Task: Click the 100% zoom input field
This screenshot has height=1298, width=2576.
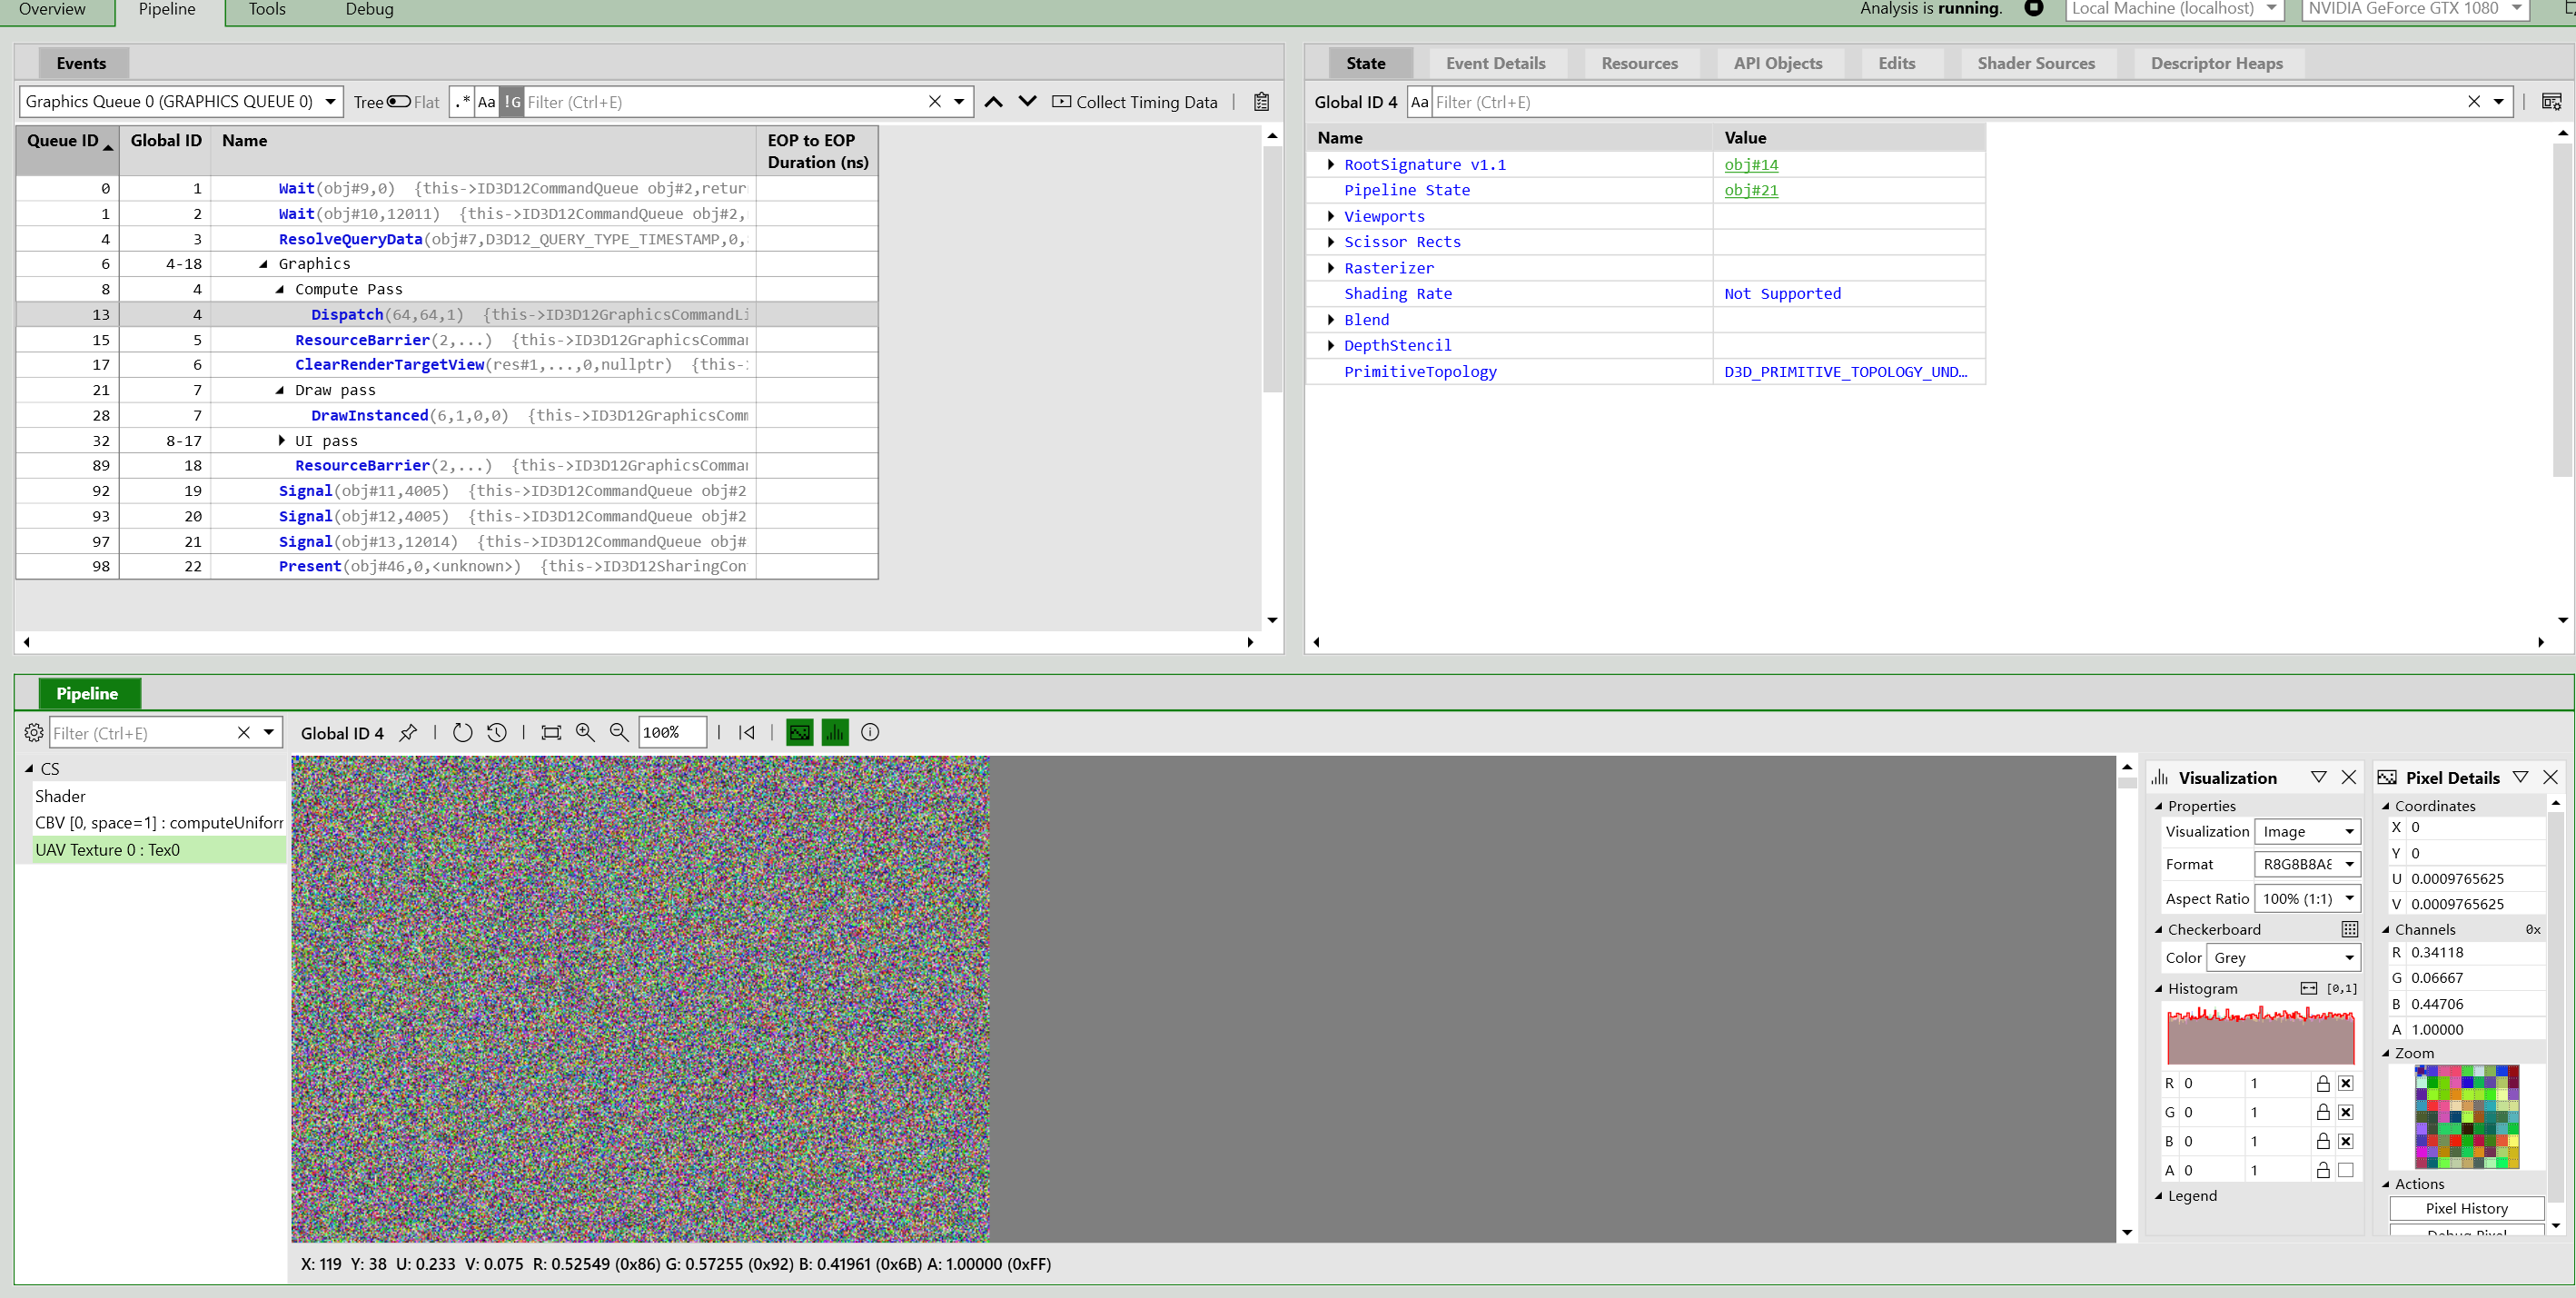Action: (672, 732)
